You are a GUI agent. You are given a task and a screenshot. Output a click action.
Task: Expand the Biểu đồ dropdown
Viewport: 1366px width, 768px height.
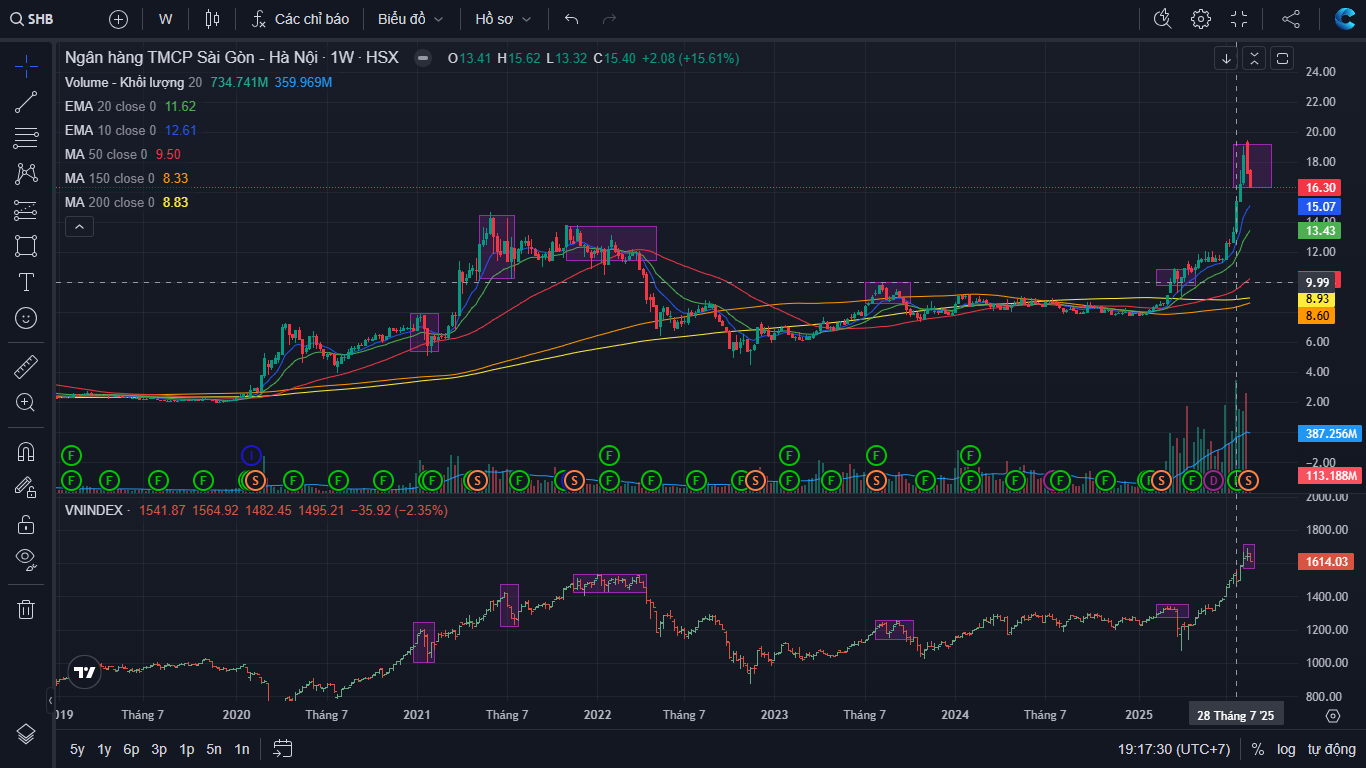410,19
